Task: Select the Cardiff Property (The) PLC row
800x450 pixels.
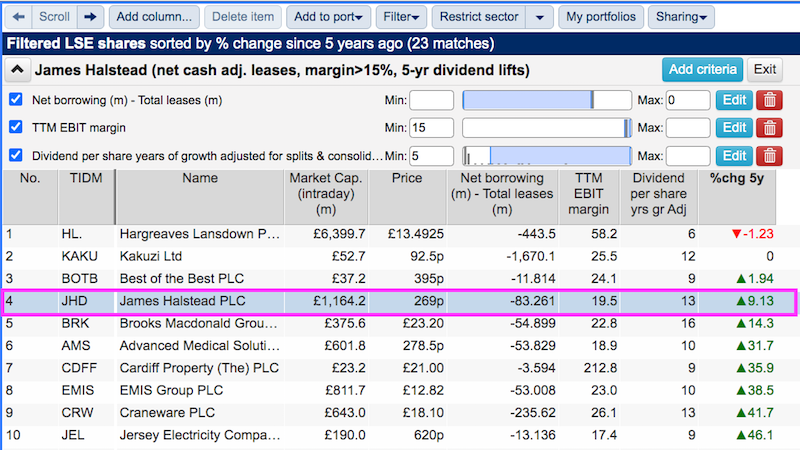Action: point(199,368)
